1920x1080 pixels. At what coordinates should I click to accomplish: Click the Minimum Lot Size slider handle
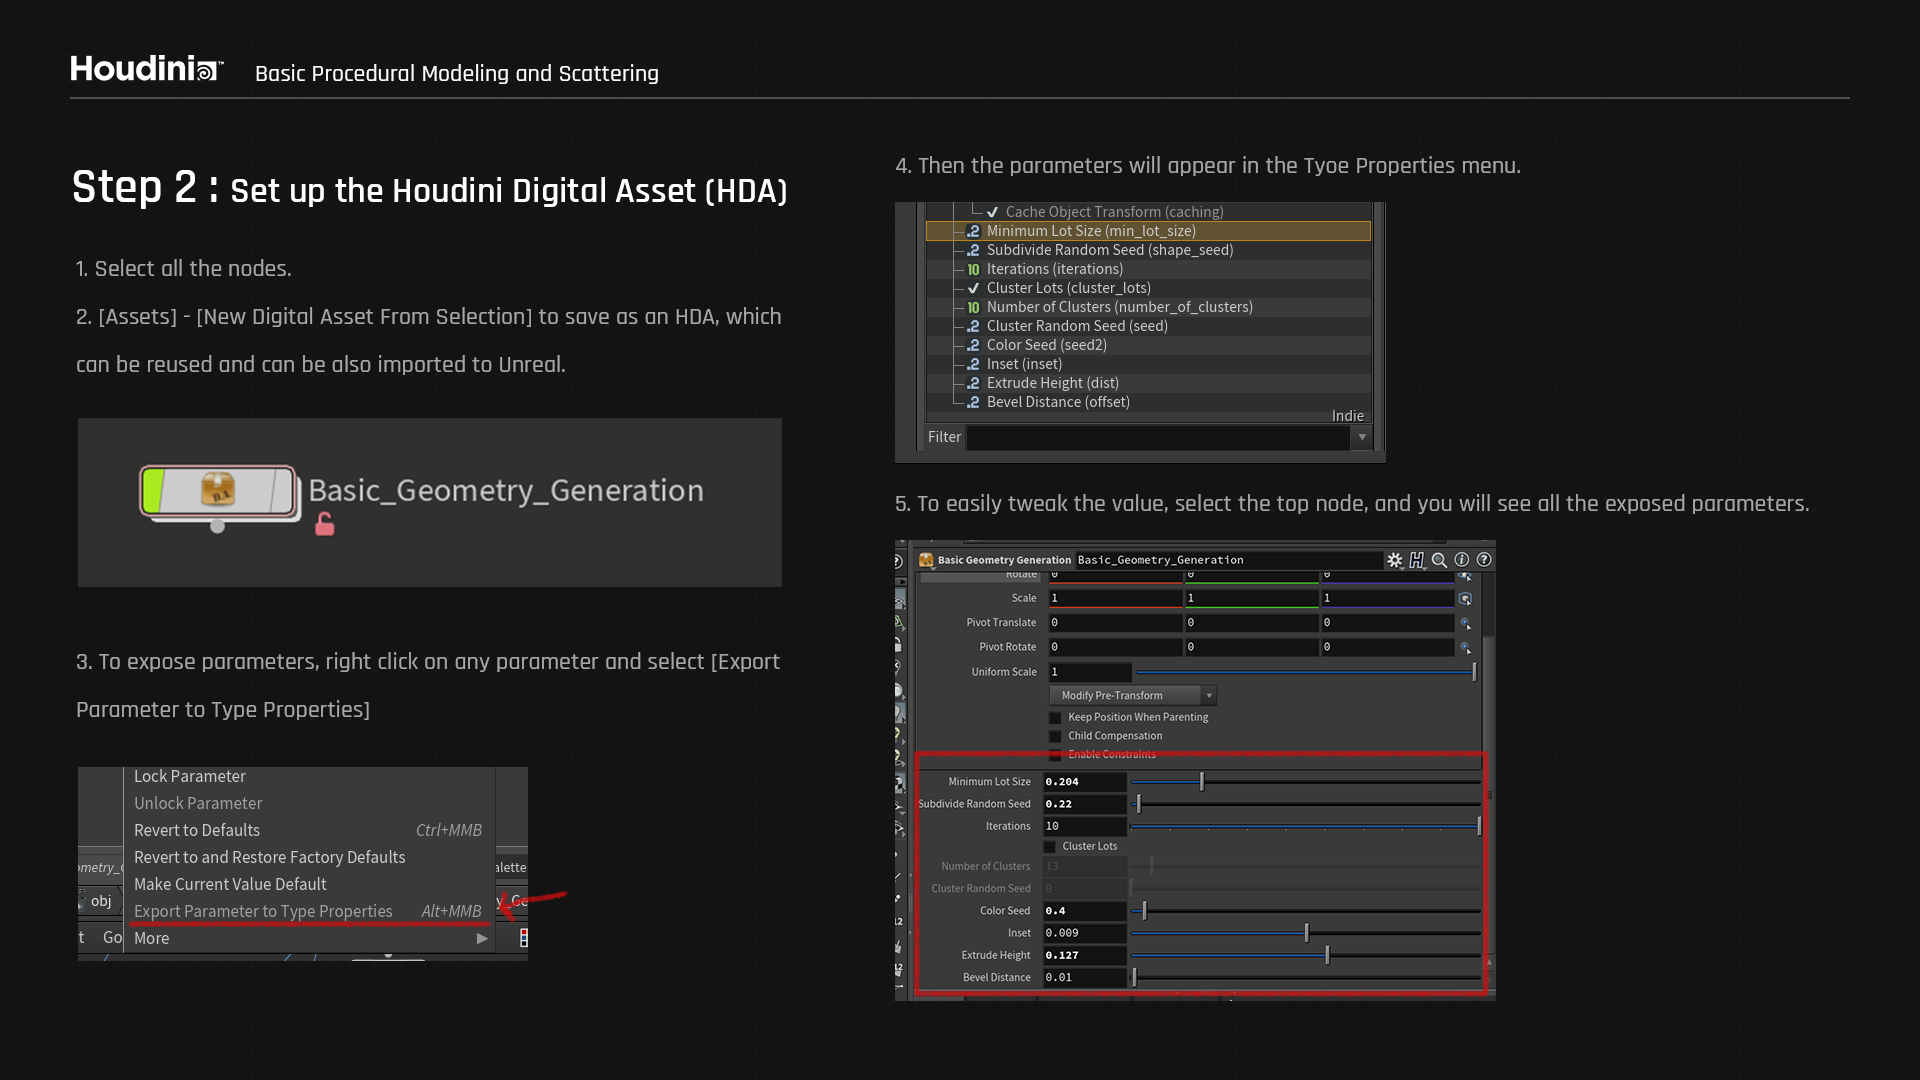(1202, 782)
